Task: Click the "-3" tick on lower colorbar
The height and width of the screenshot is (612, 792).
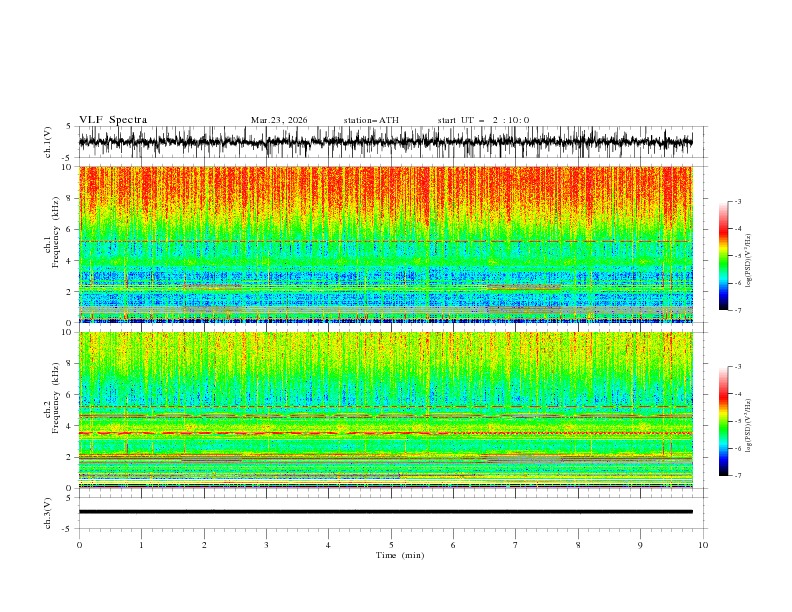Action: 738,367
